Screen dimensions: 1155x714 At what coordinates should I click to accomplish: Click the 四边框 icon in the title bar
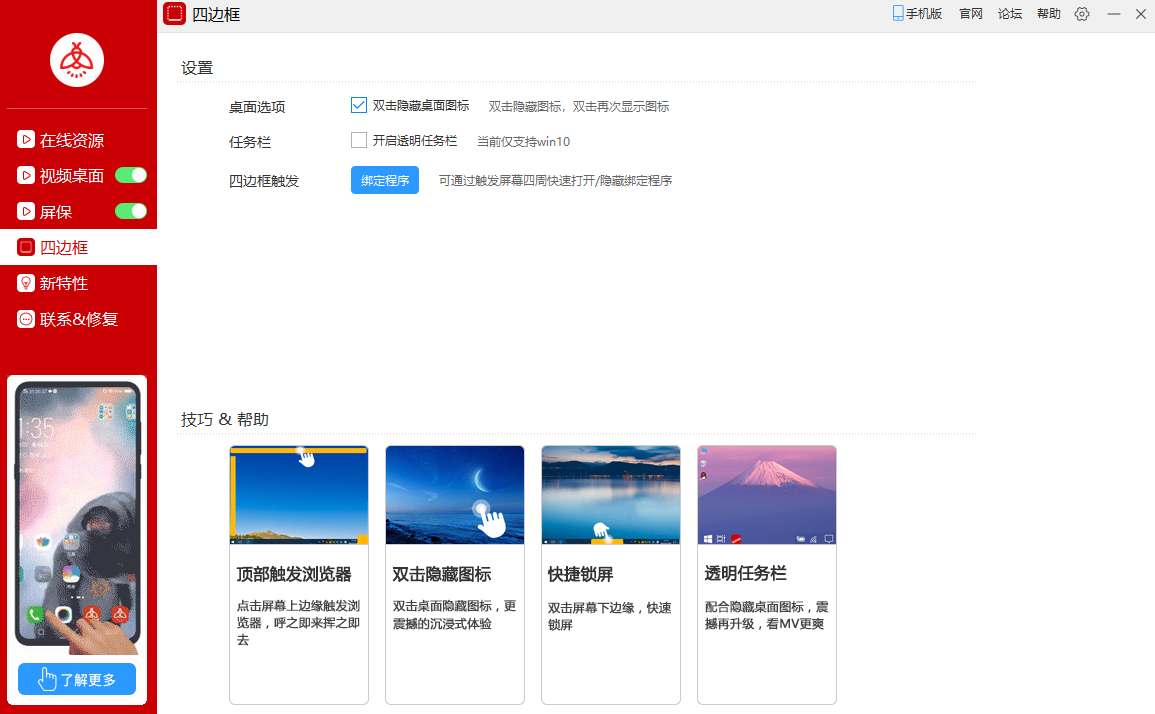[175, 14]
